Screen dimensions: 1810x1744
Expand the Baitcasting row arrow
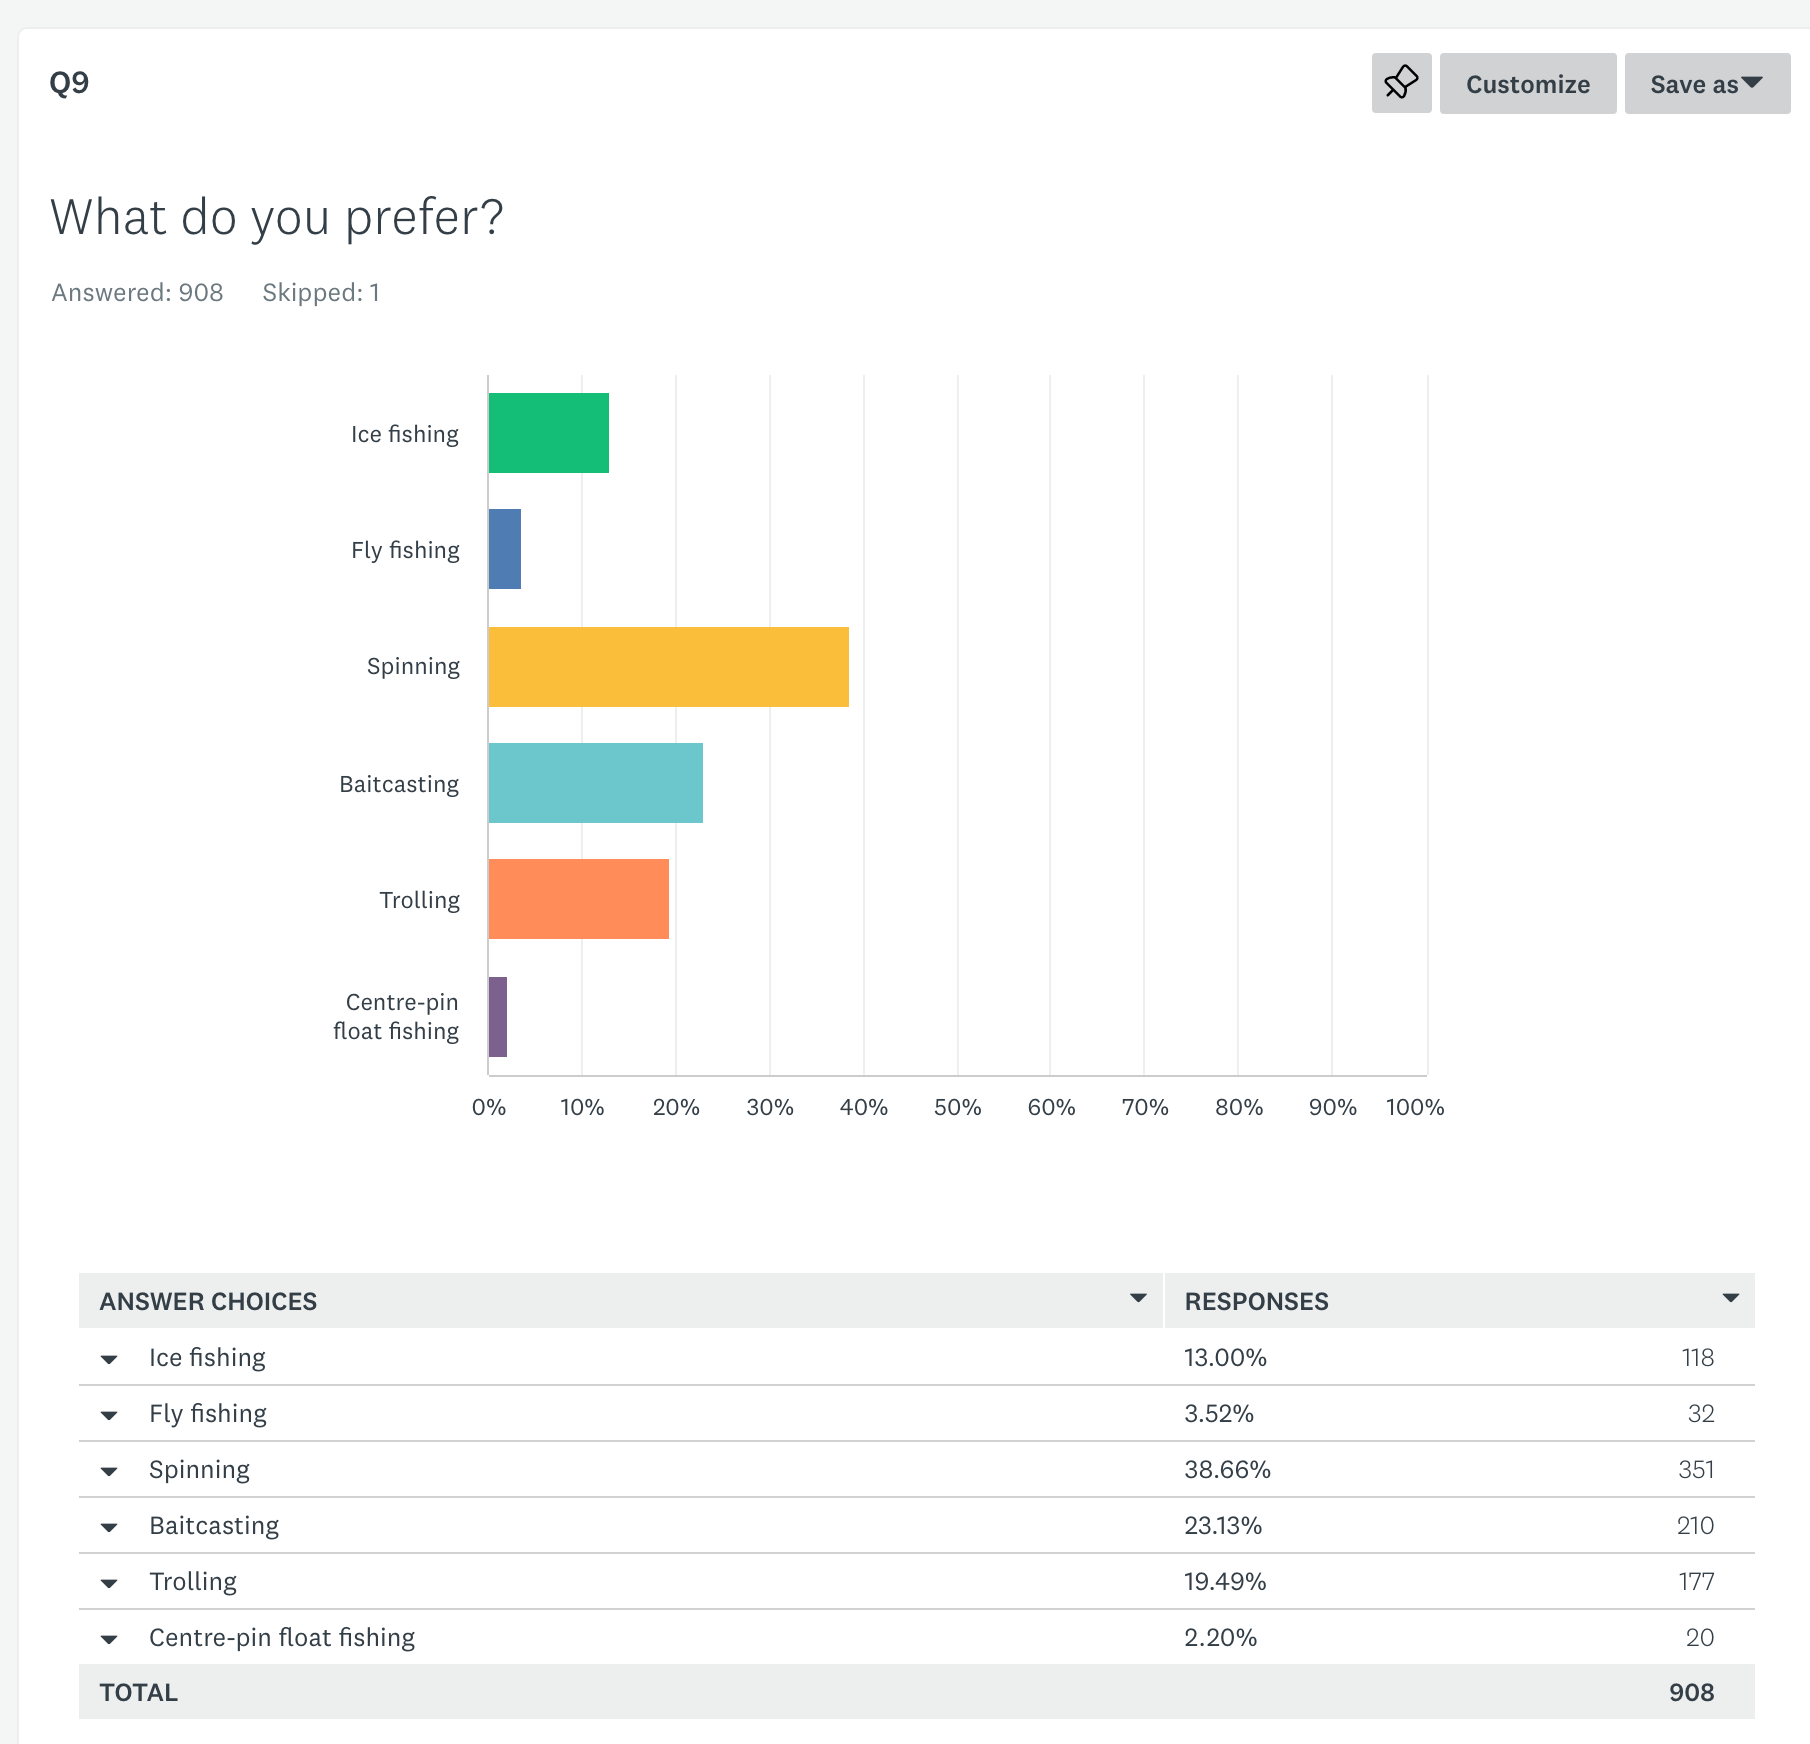(110, 1527)
